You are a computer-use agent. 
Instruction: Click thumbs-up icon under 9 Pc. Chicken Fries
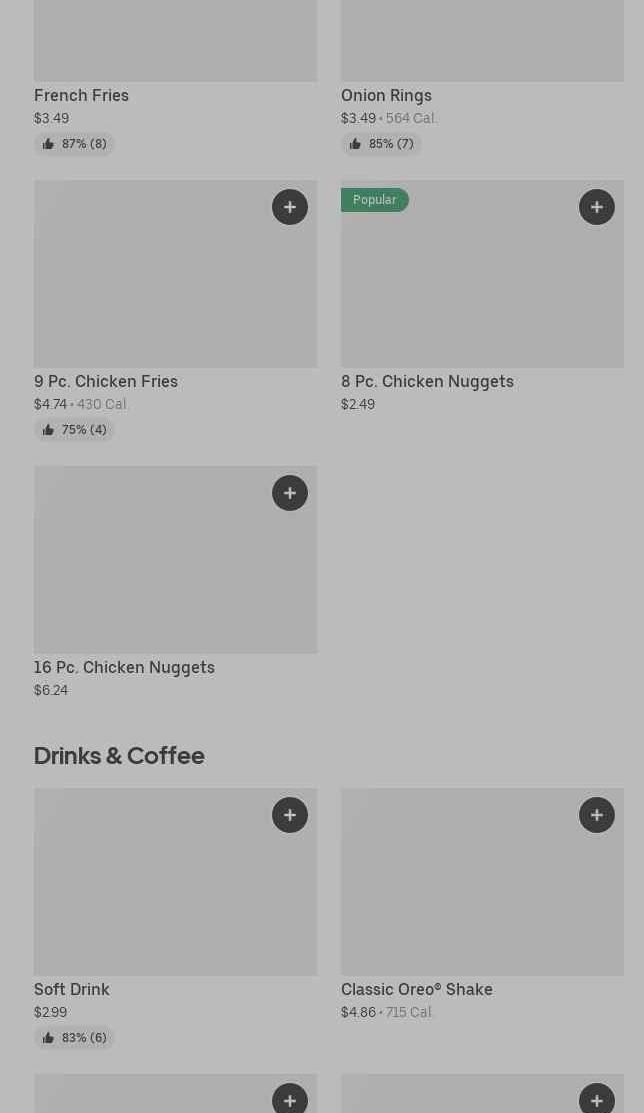(x=48, y=430)
